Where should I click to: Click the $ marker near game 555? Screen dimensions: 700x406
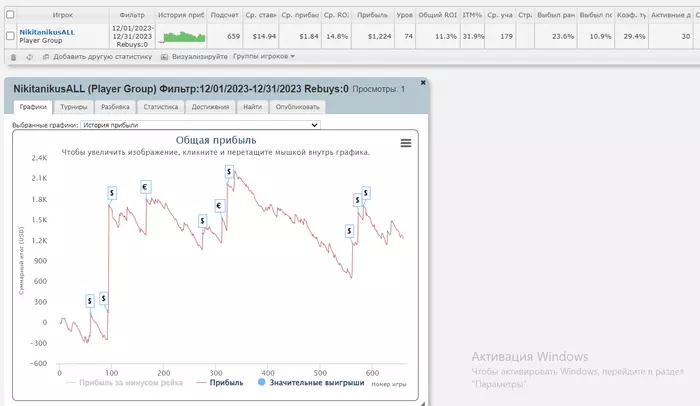(349, 231)
